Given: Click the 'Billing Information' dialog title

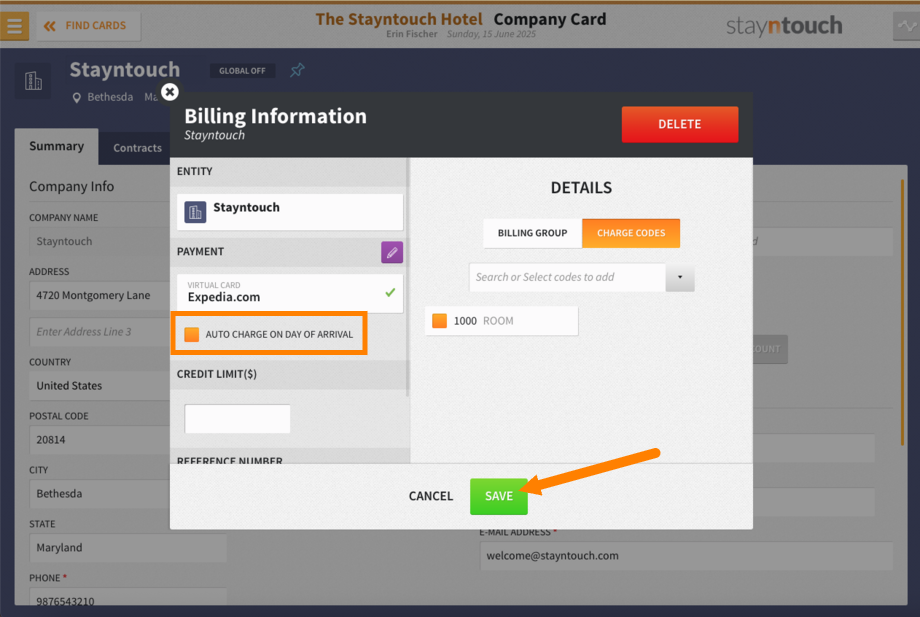Looking at the screenshot, I should [x=275, y=116].
